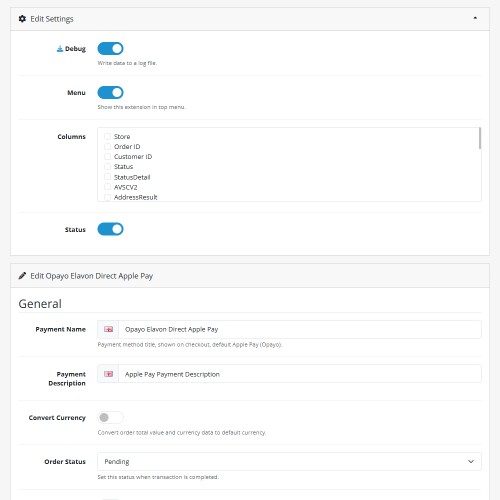The width and height of the screenshot is (500, 500).
Task: Check the Store column checkbox
Action: coord(107,136)
